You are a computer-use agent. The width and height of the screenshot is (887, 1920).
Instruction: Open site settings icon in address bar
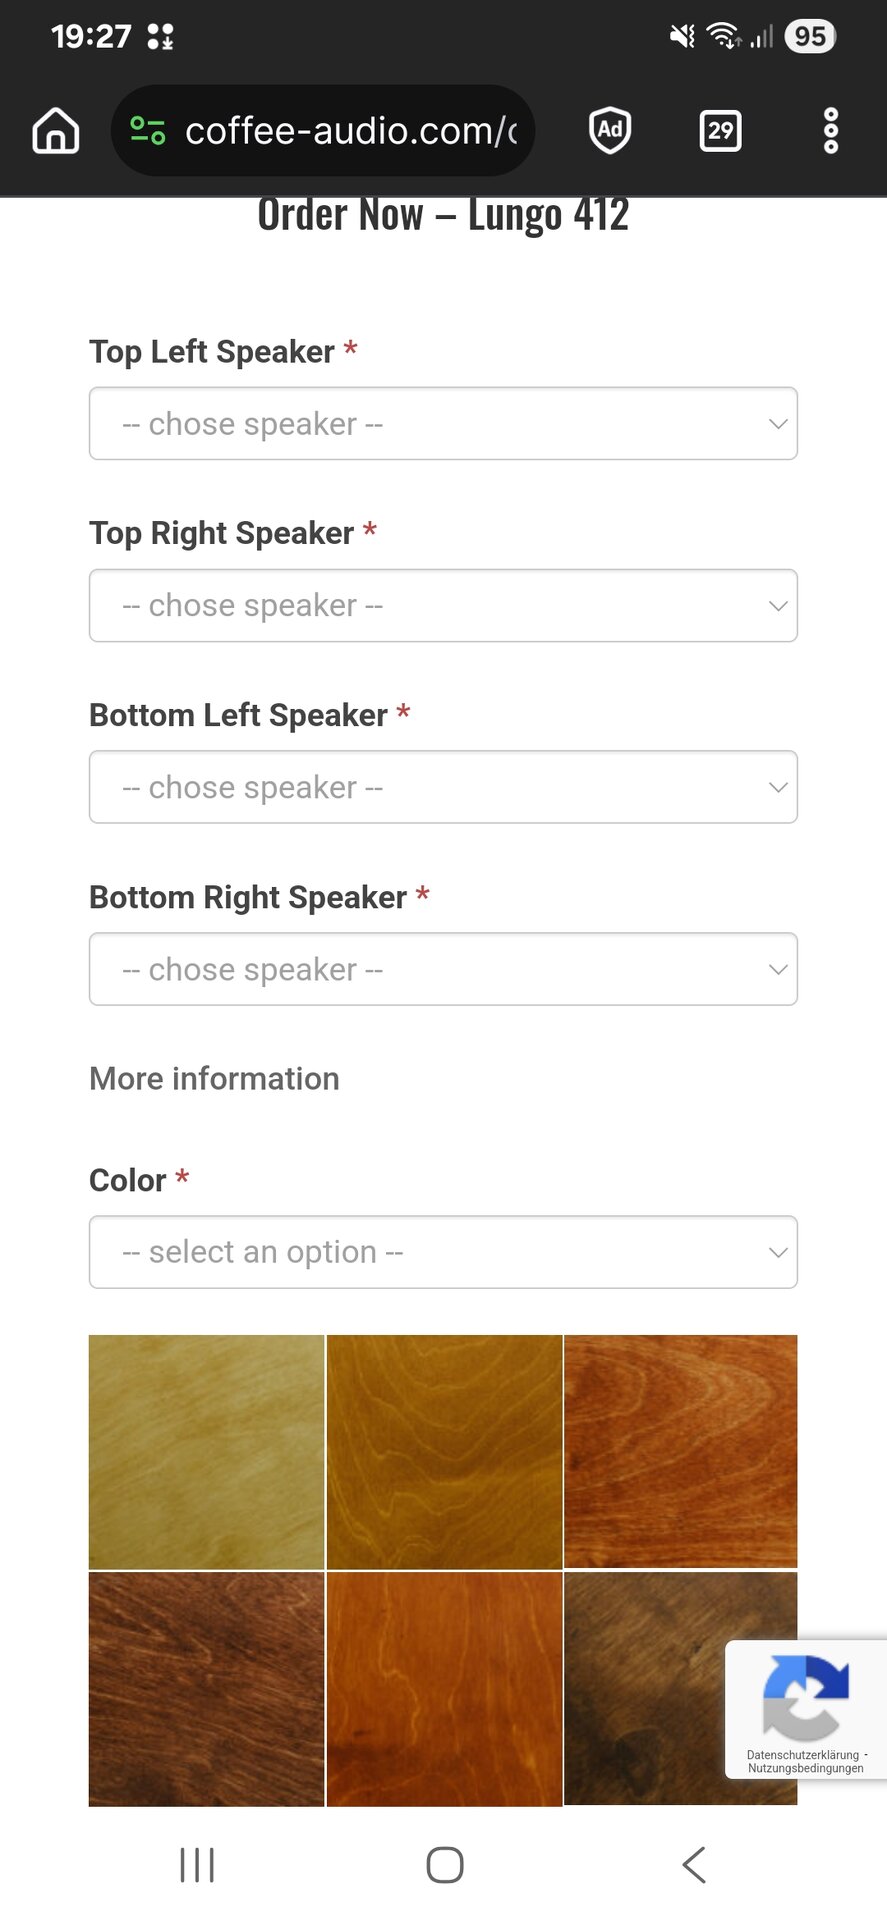click(148, 131)
